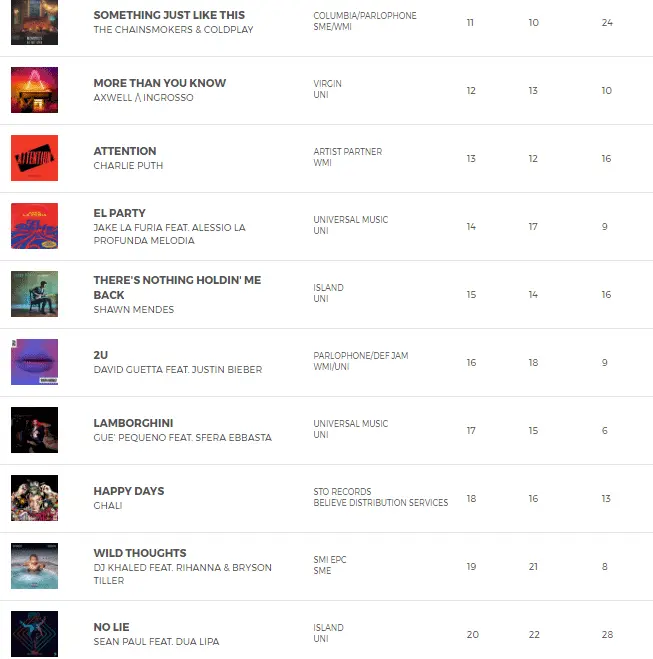
Task: Select the No Lie album artwork
Action: click(34, 634)
